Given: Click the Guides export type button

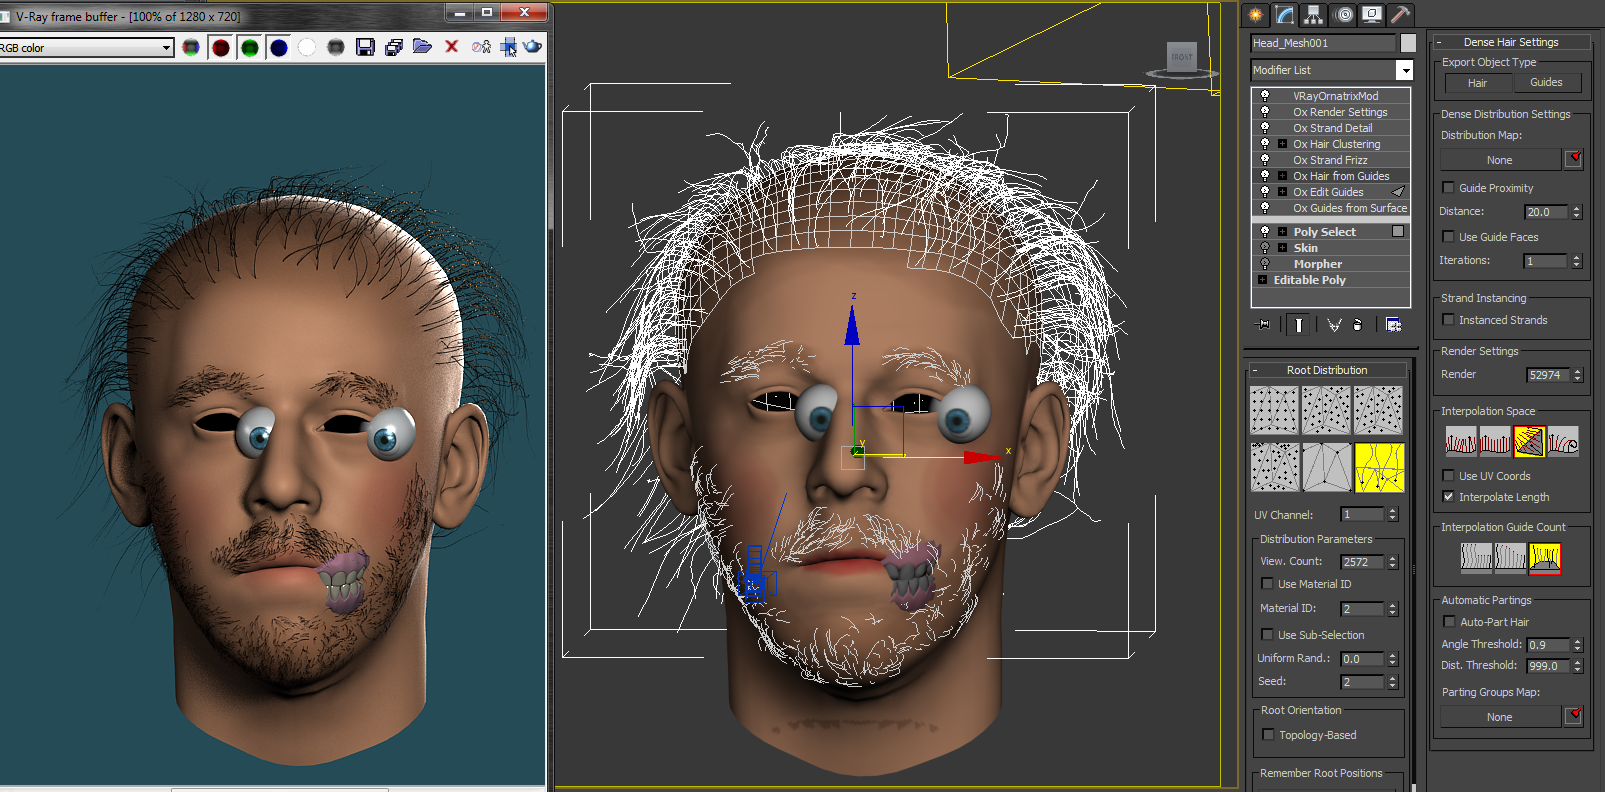Looking at the screenshot, I should pos(1546,83).
